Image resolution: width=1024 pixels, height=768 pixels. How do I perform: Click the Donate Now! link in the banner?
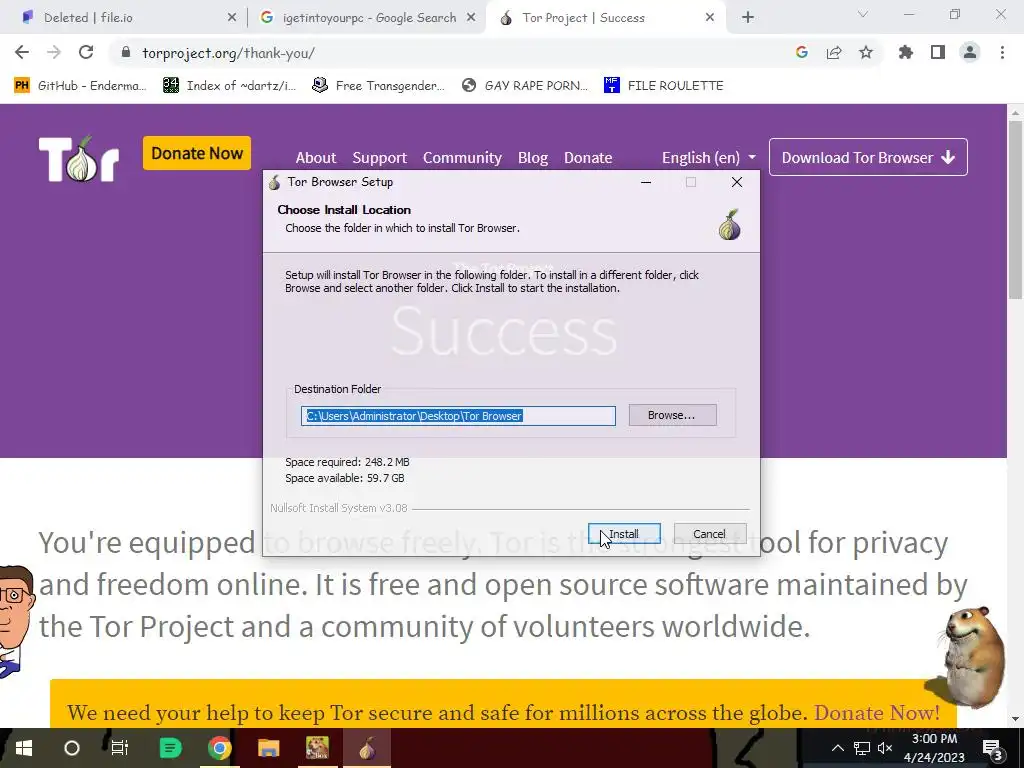pyautogui.click(x=876, y=712)
